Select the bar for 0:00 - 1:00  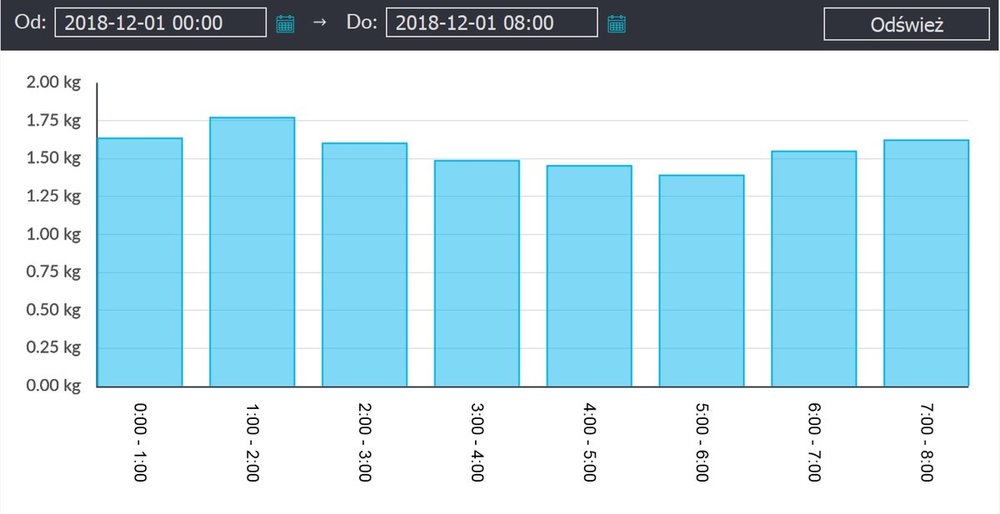[140, 262]
